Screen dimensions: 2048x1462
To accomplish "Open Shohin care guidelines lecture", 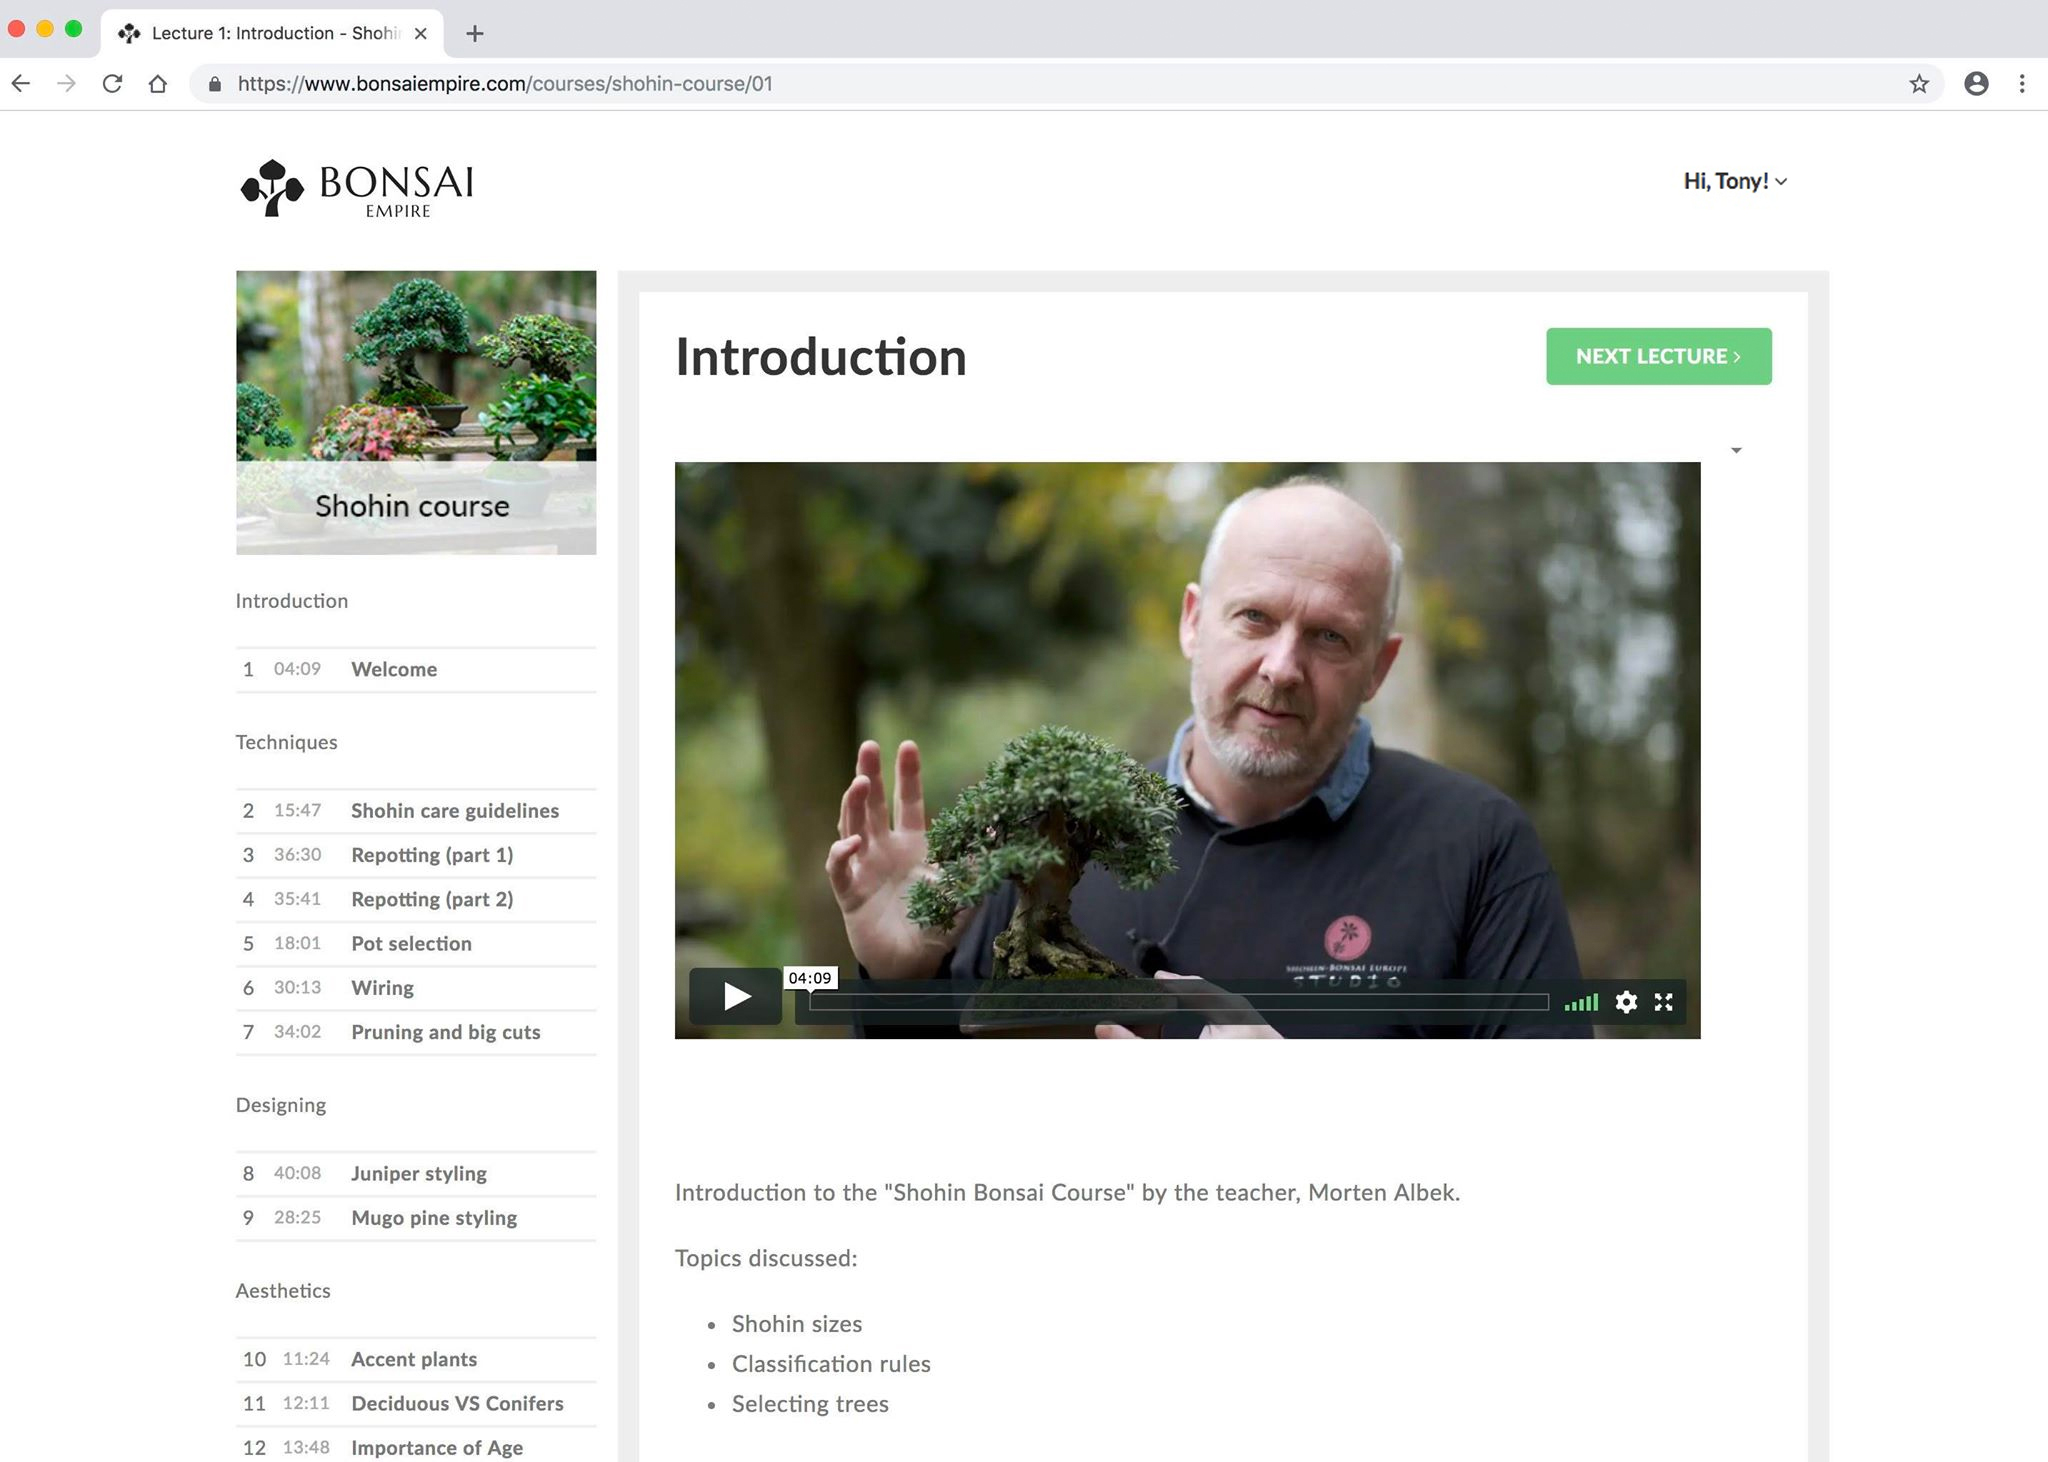I will (454, 811).
